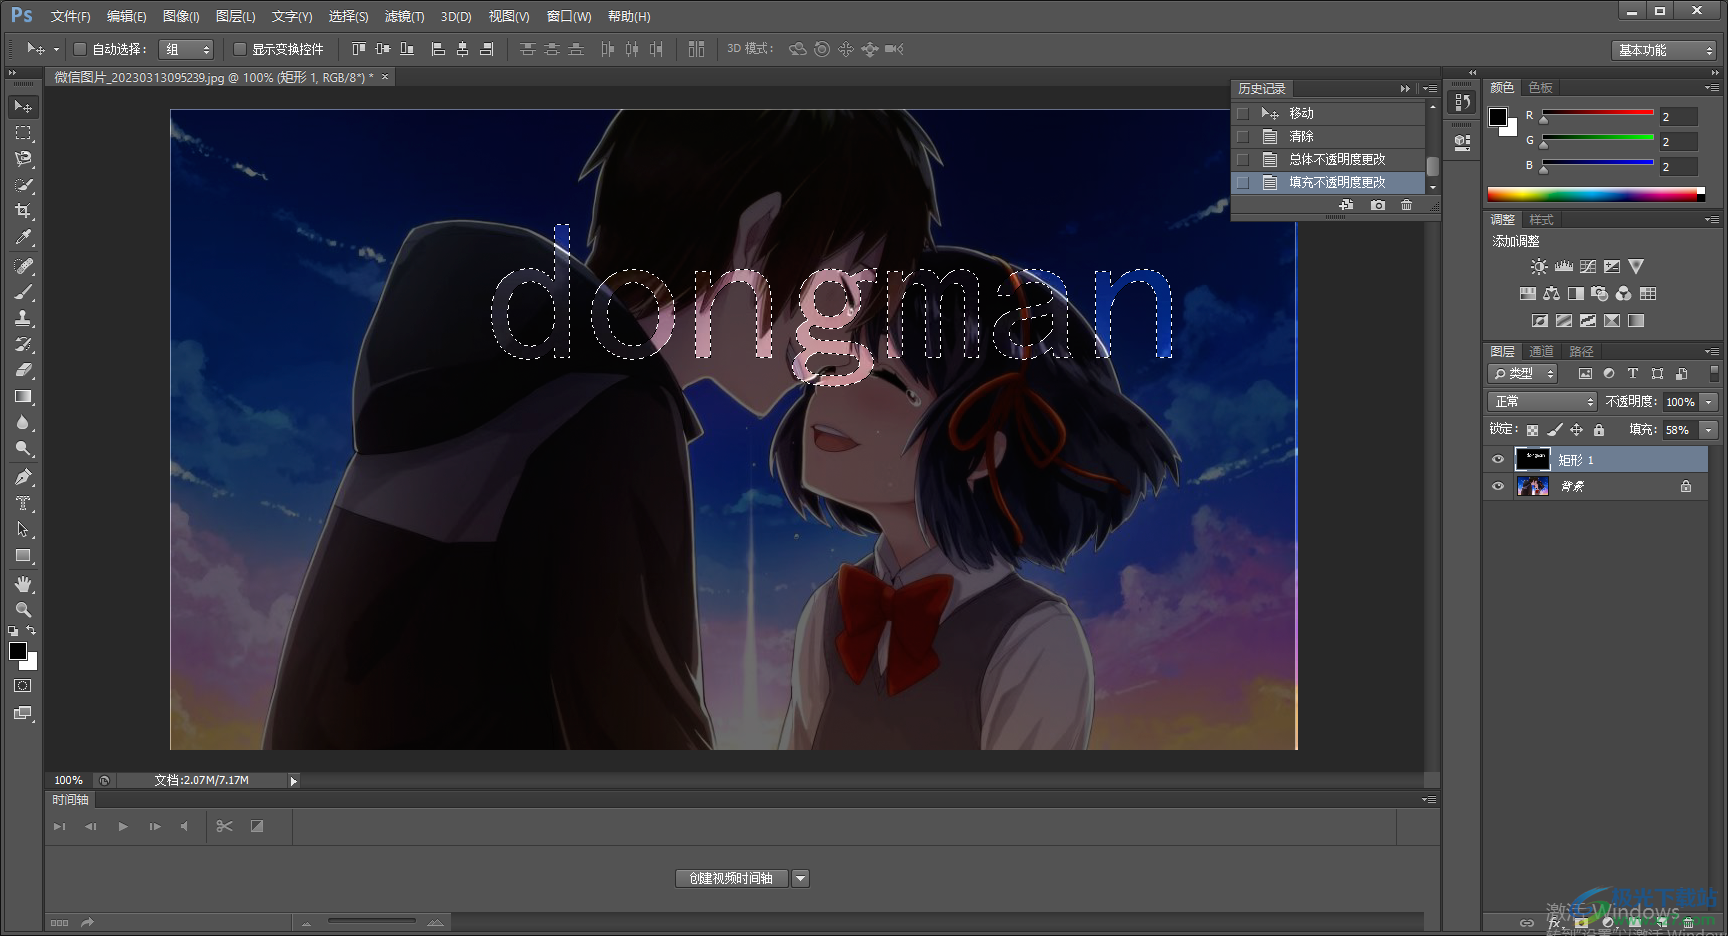Open the 图像(I) menu

181,17
